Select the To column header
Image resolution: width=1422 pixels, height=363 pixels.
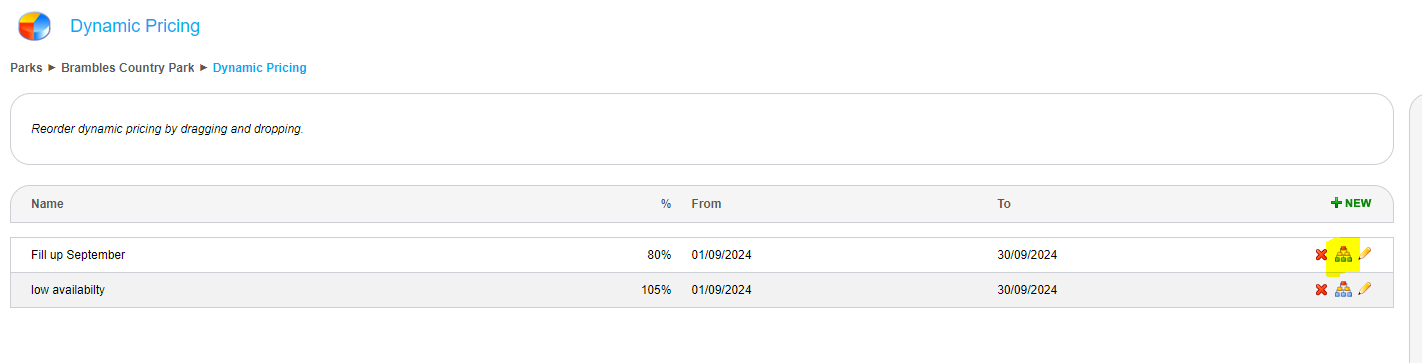click(1004, 204)
